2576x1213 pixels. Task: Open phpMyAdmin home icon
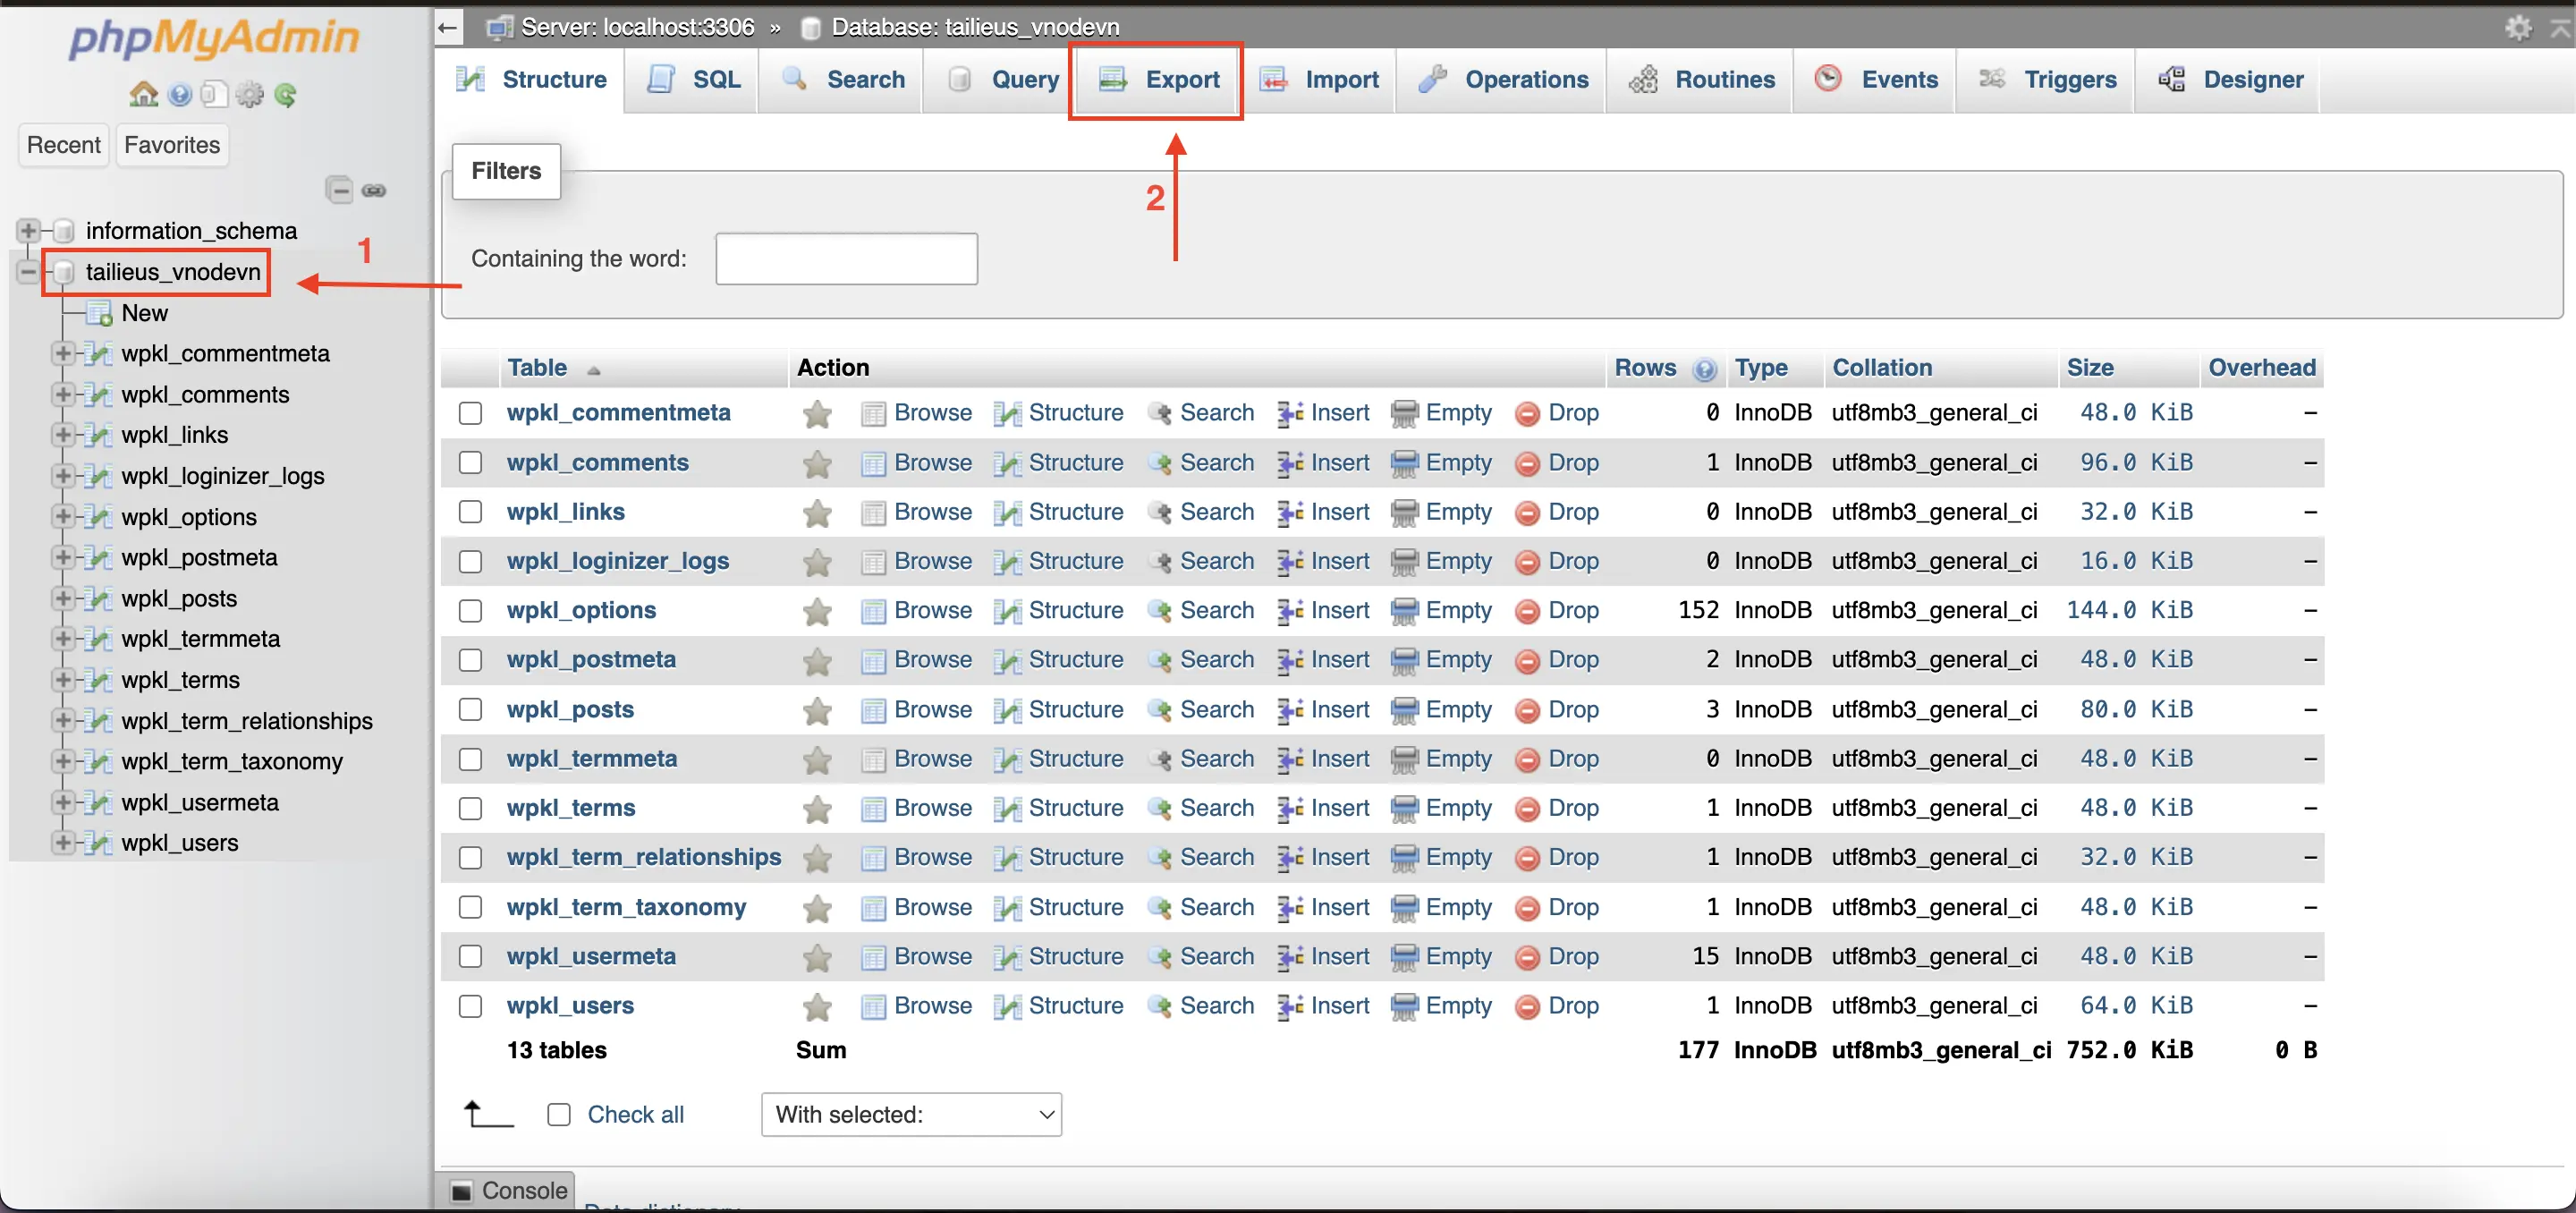143,94
